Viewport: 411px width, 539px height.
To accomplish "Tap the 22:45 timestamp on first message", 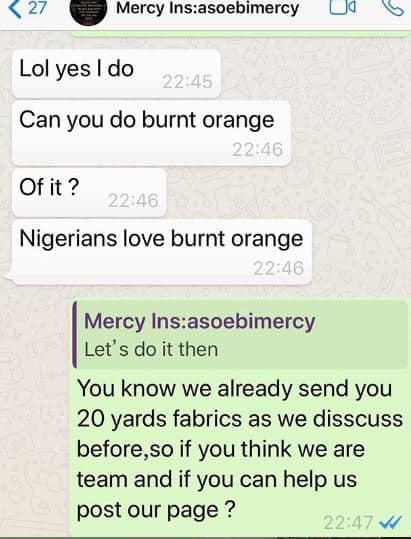I will tap(187, 82).
